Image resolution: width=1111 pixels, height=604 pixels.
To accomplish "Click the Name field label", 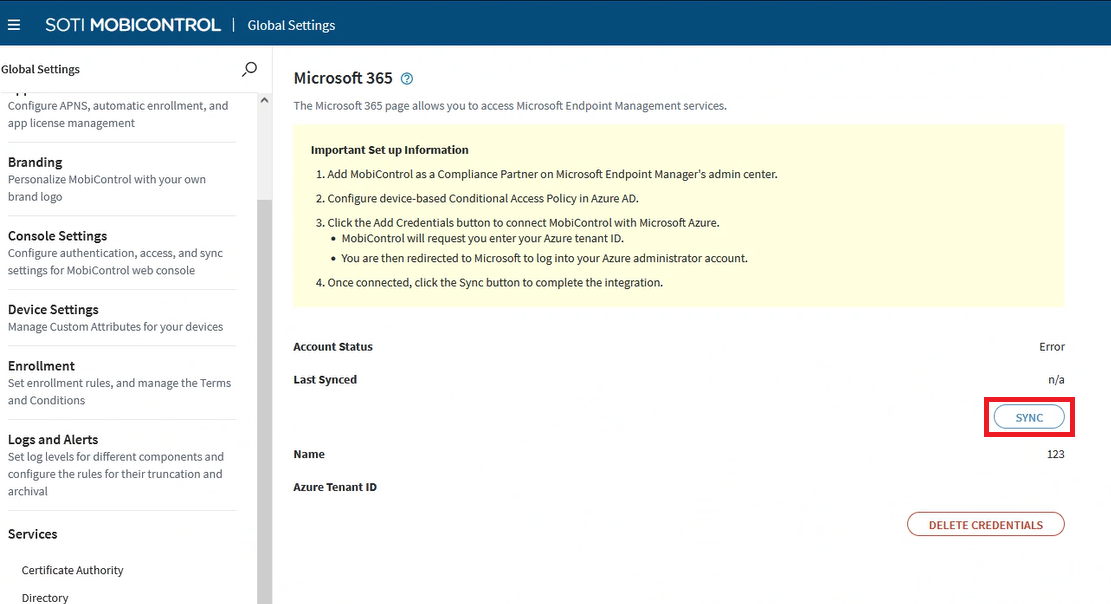I will 309,454.
